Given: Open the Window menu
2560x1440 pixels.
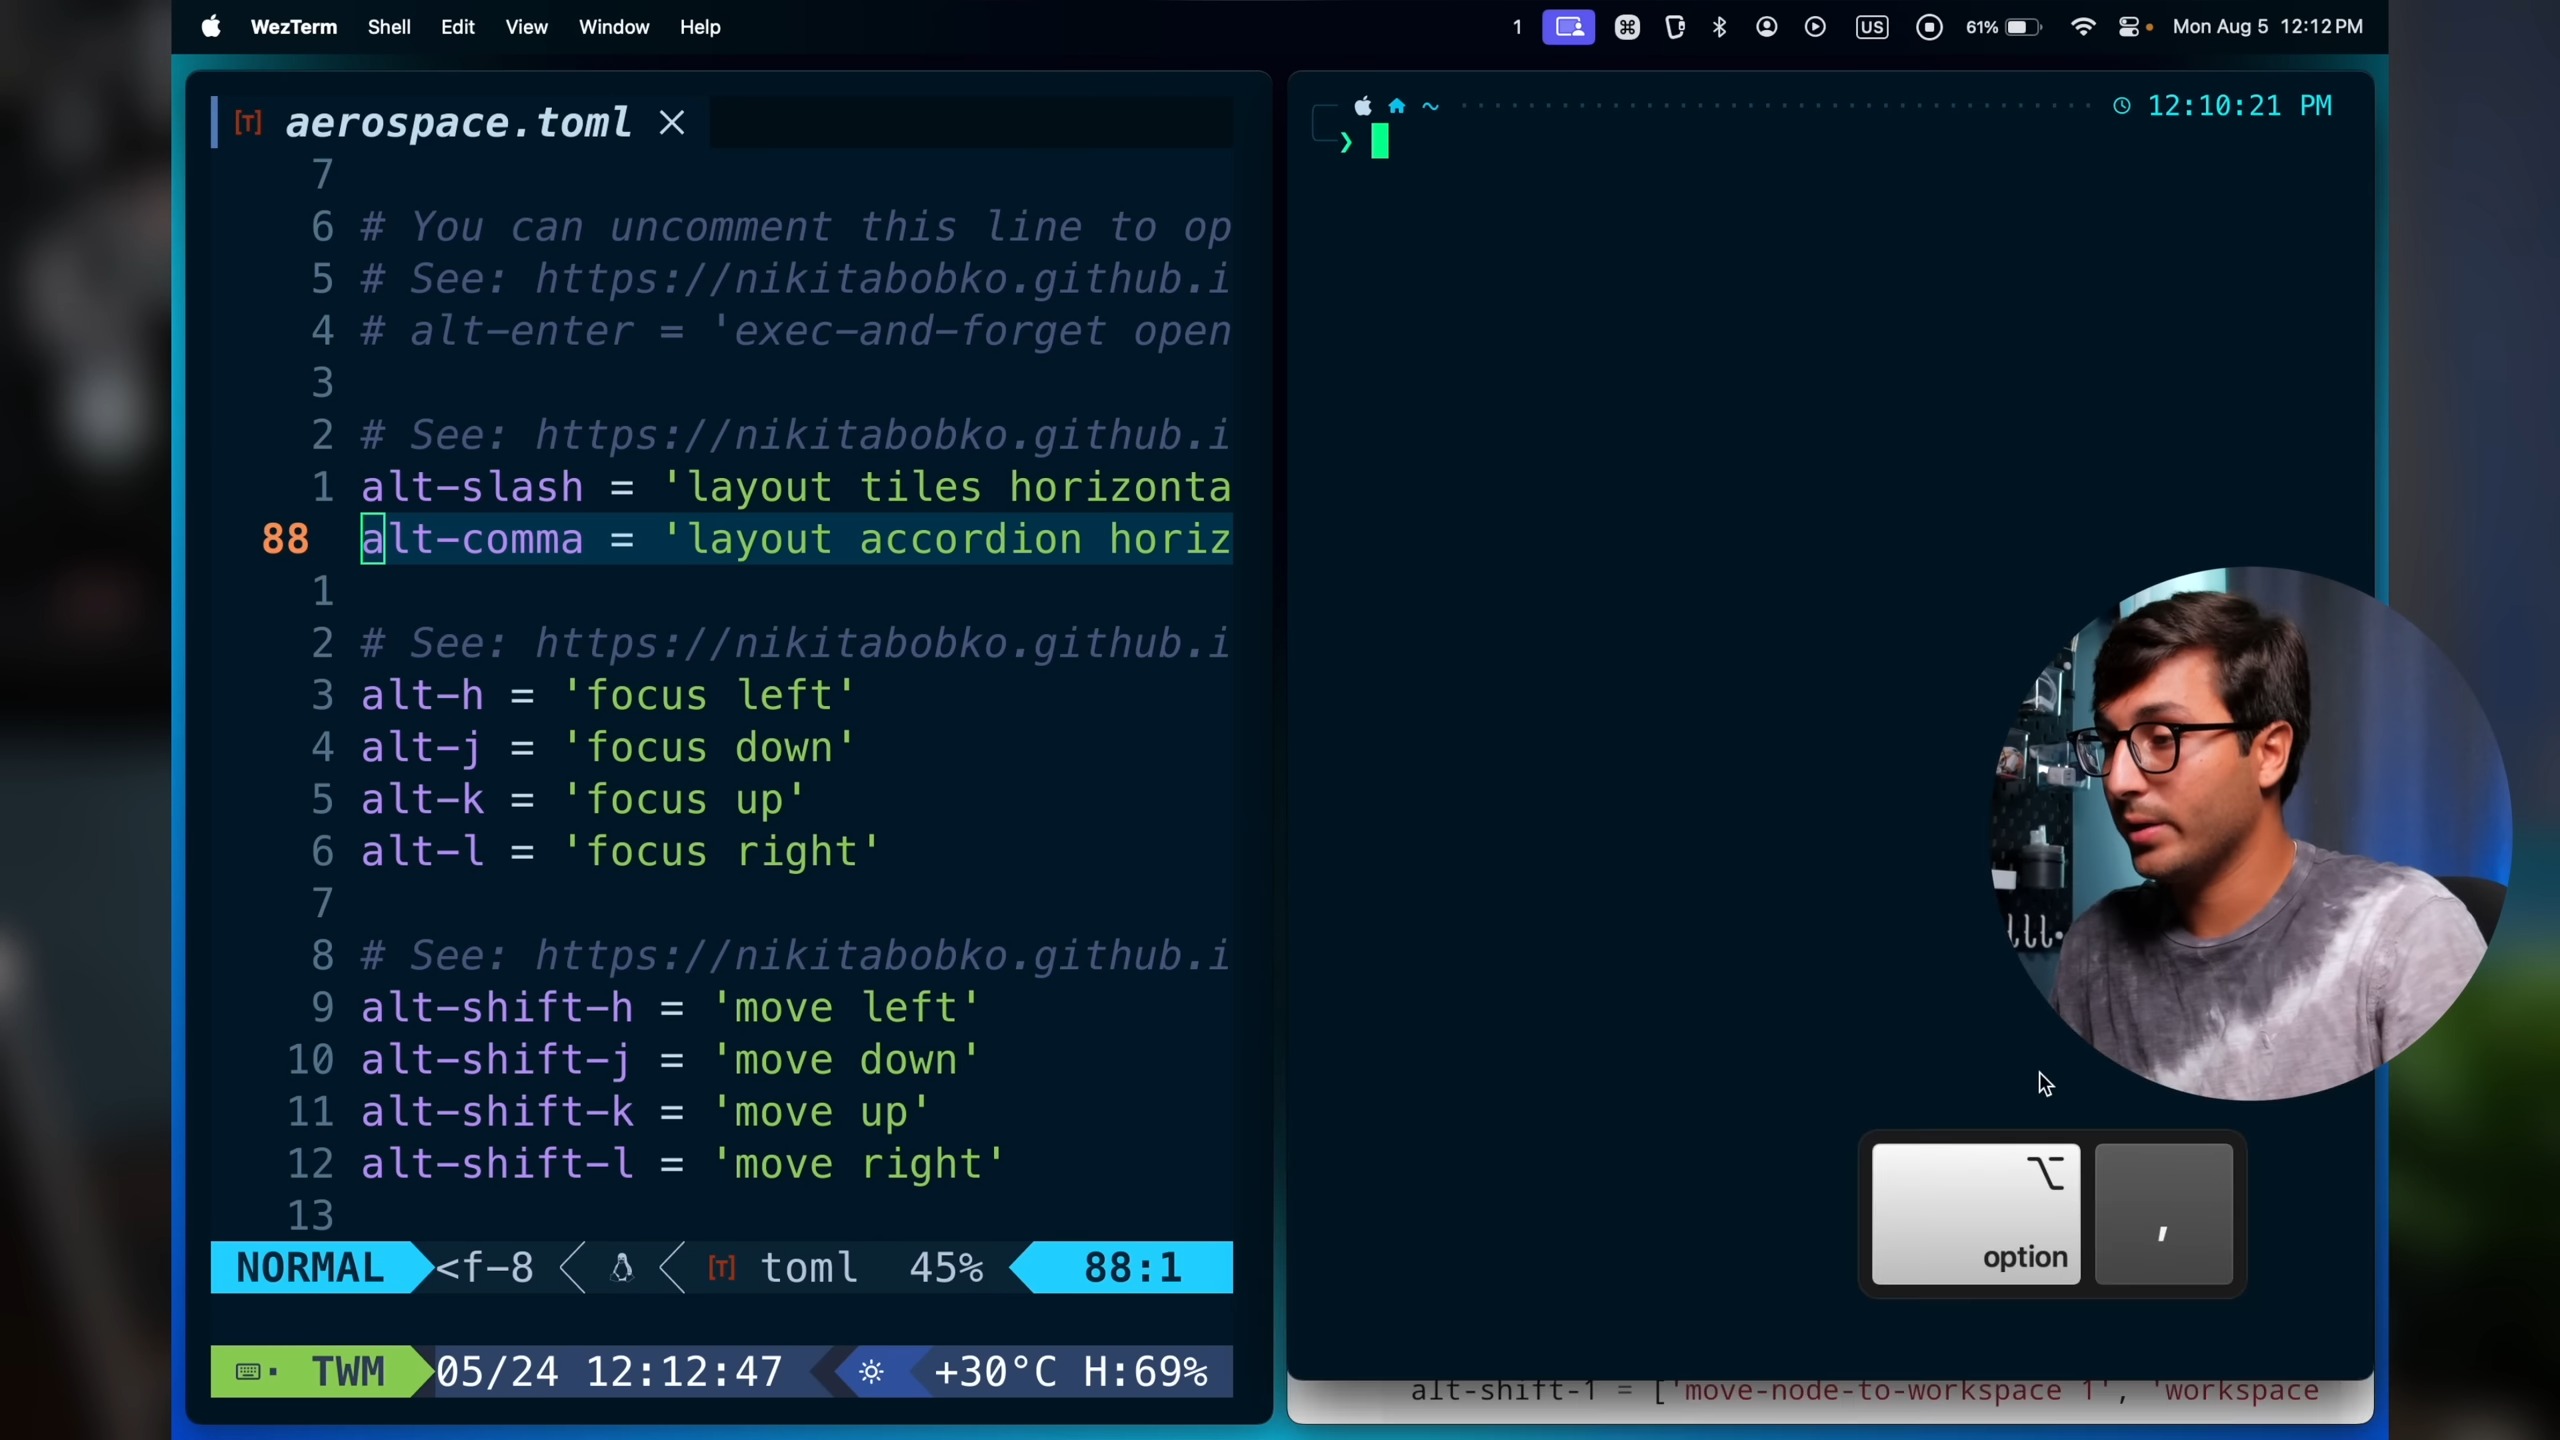Looking at the screenshot, I should pos(613,27).
